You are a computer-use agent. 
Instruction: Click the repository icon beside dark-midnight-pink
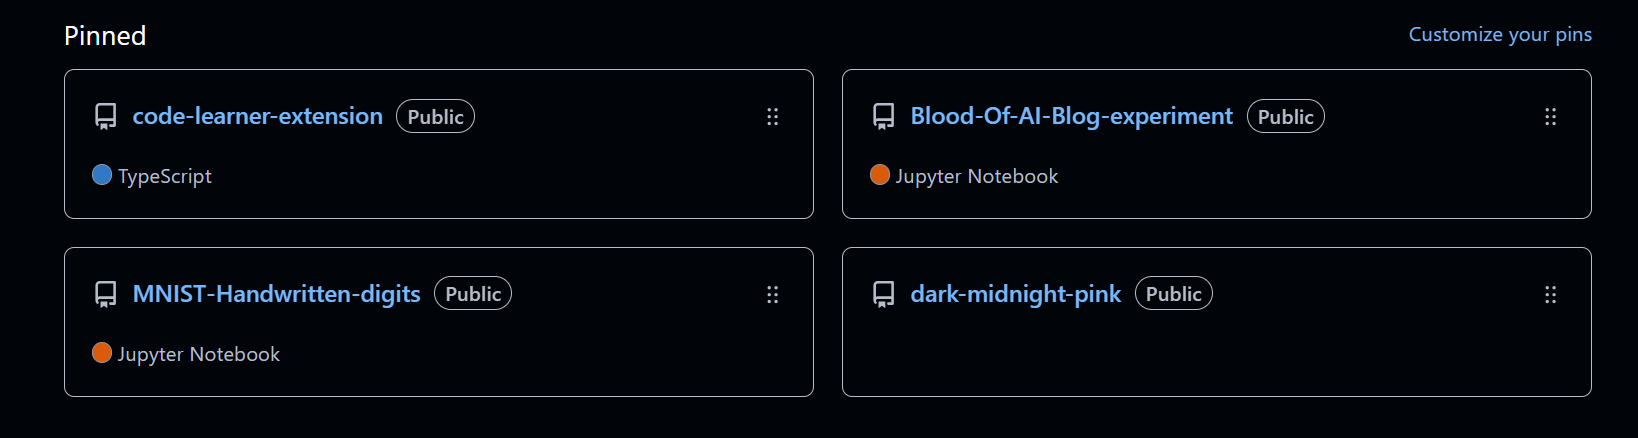883,295
